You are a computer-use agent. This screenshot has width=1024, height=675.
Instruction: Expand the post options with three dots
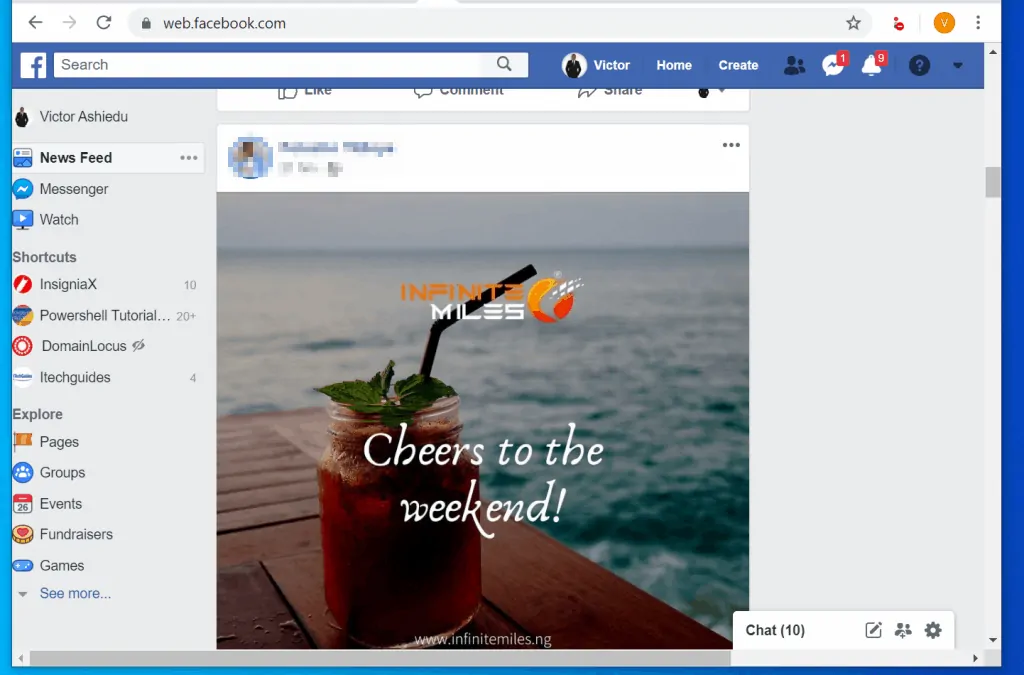tap(731, 145)
